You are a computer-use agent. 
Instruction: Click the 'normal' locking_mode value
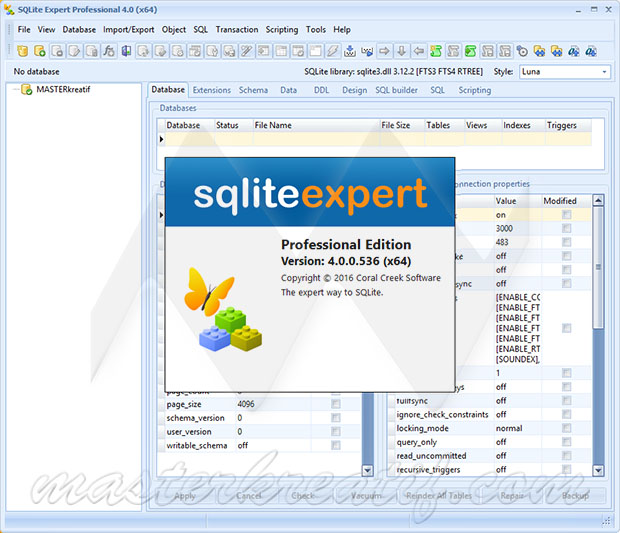509,428
